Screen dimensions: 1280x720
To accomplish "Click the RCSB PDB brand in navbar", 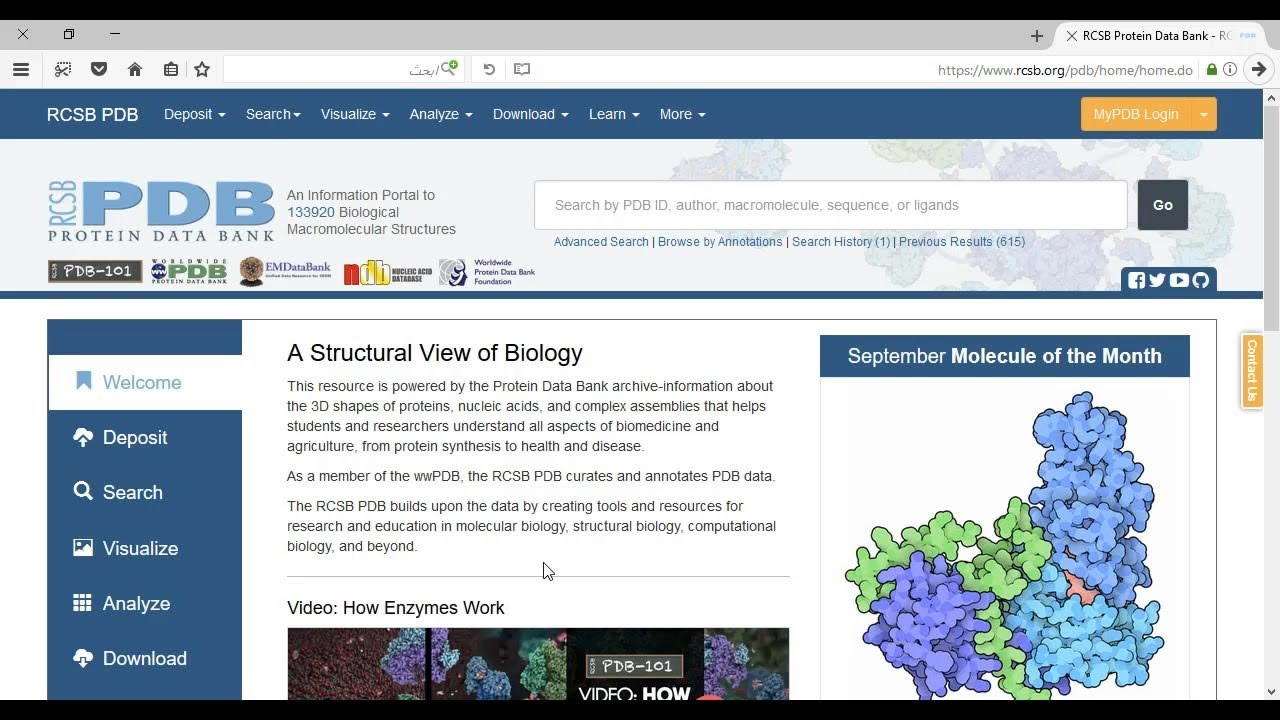I will [x=93, y=114].
